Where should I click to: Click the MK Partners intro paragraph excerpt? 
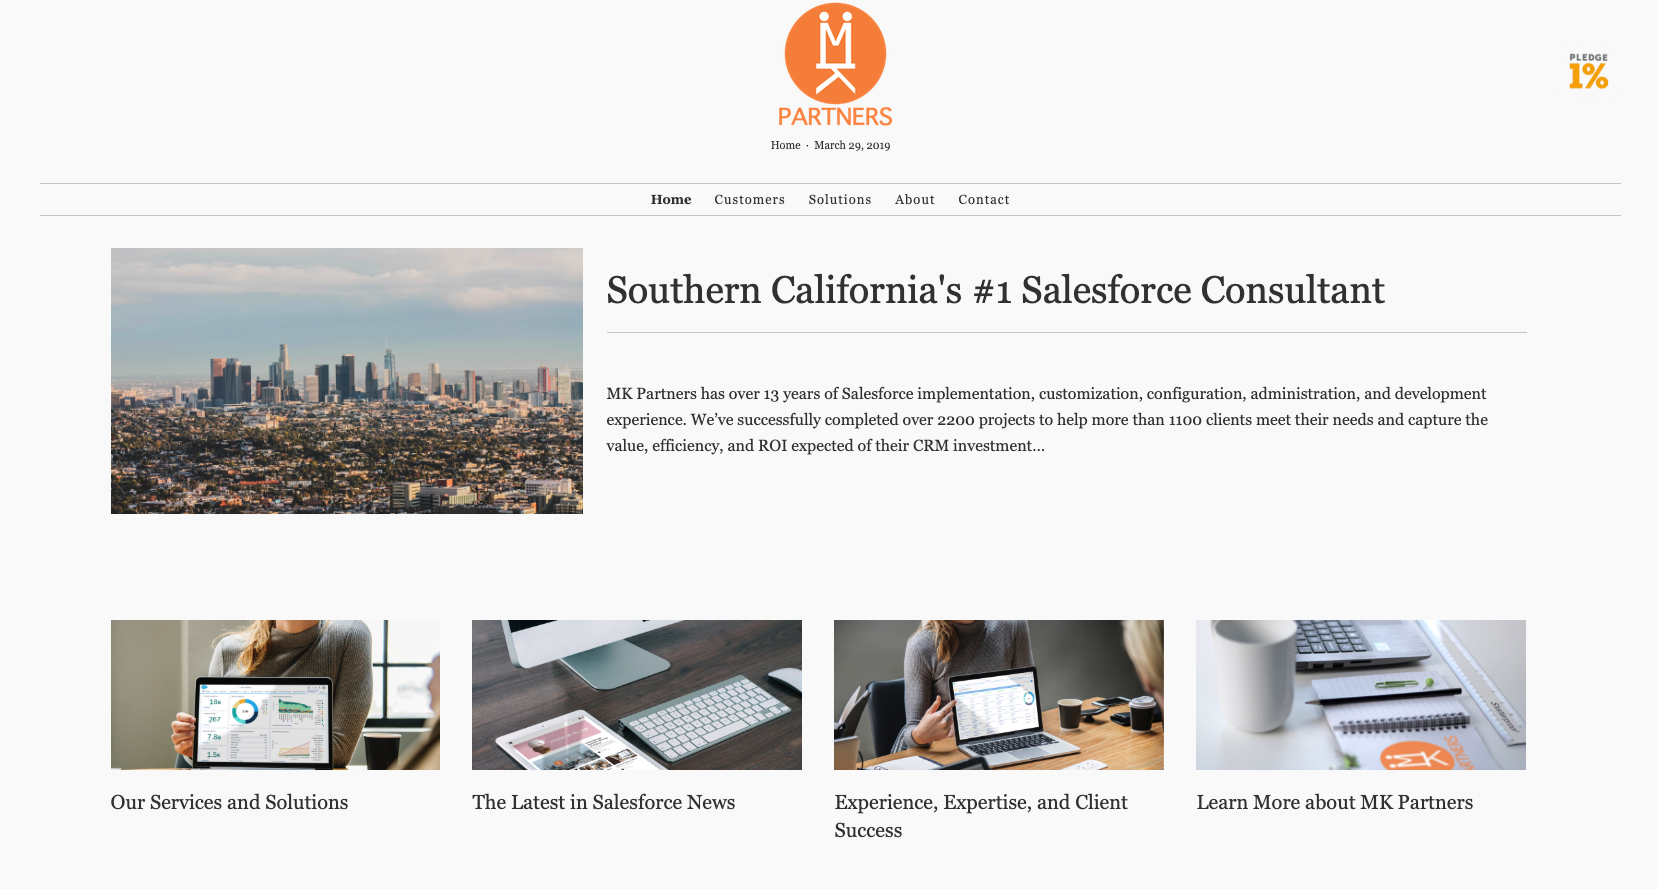click(x=1047, y=420)
